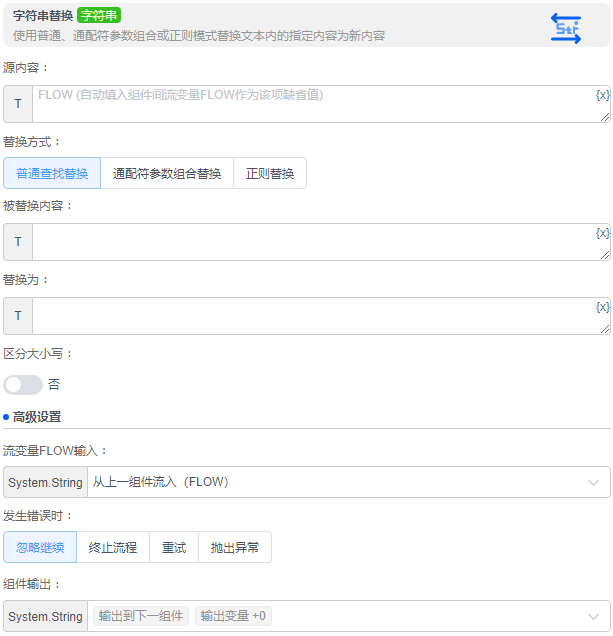Image resolution: width=613 pixels, height=636 pixels.
Task: Click the 字符串替换 title
Action: coord(43,15)
